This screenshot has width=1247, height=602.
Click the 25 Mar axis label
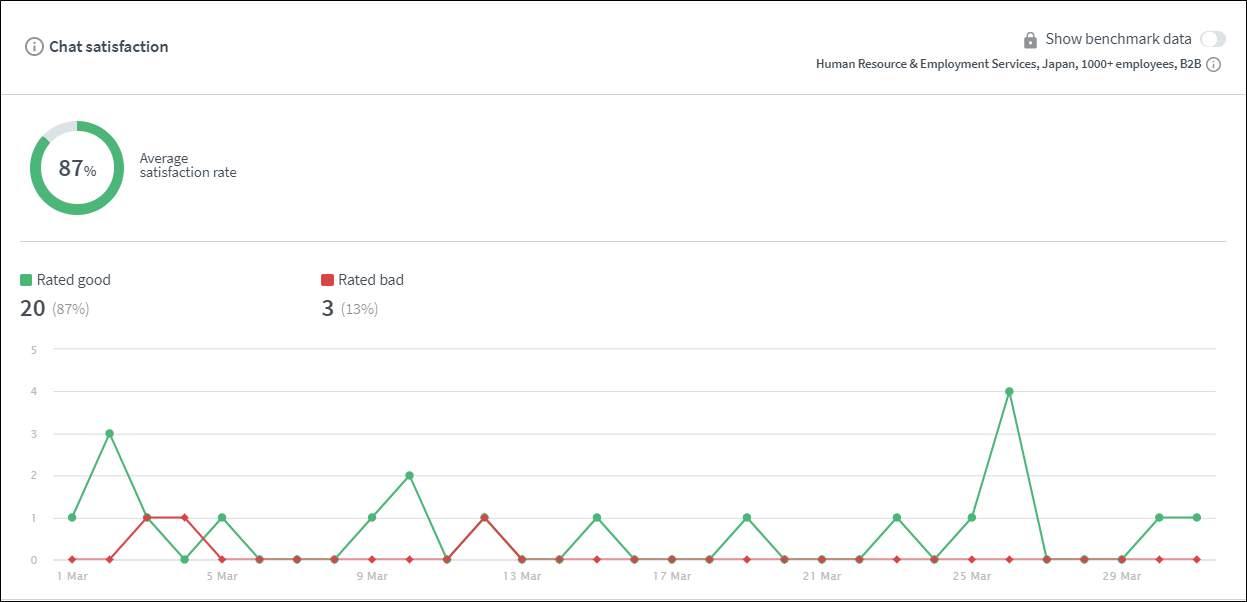(971, 576)
